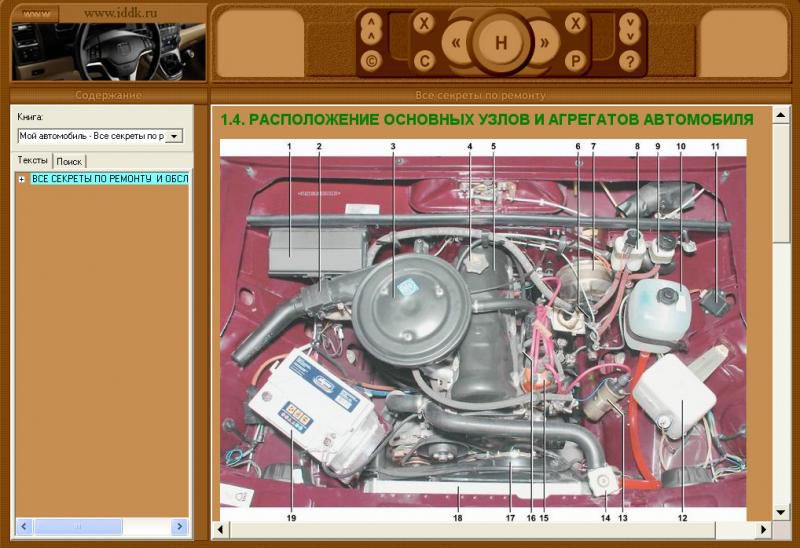Switch to the Поиск tab
Viewport: 800px width, 548px height.
click(69, 161)
